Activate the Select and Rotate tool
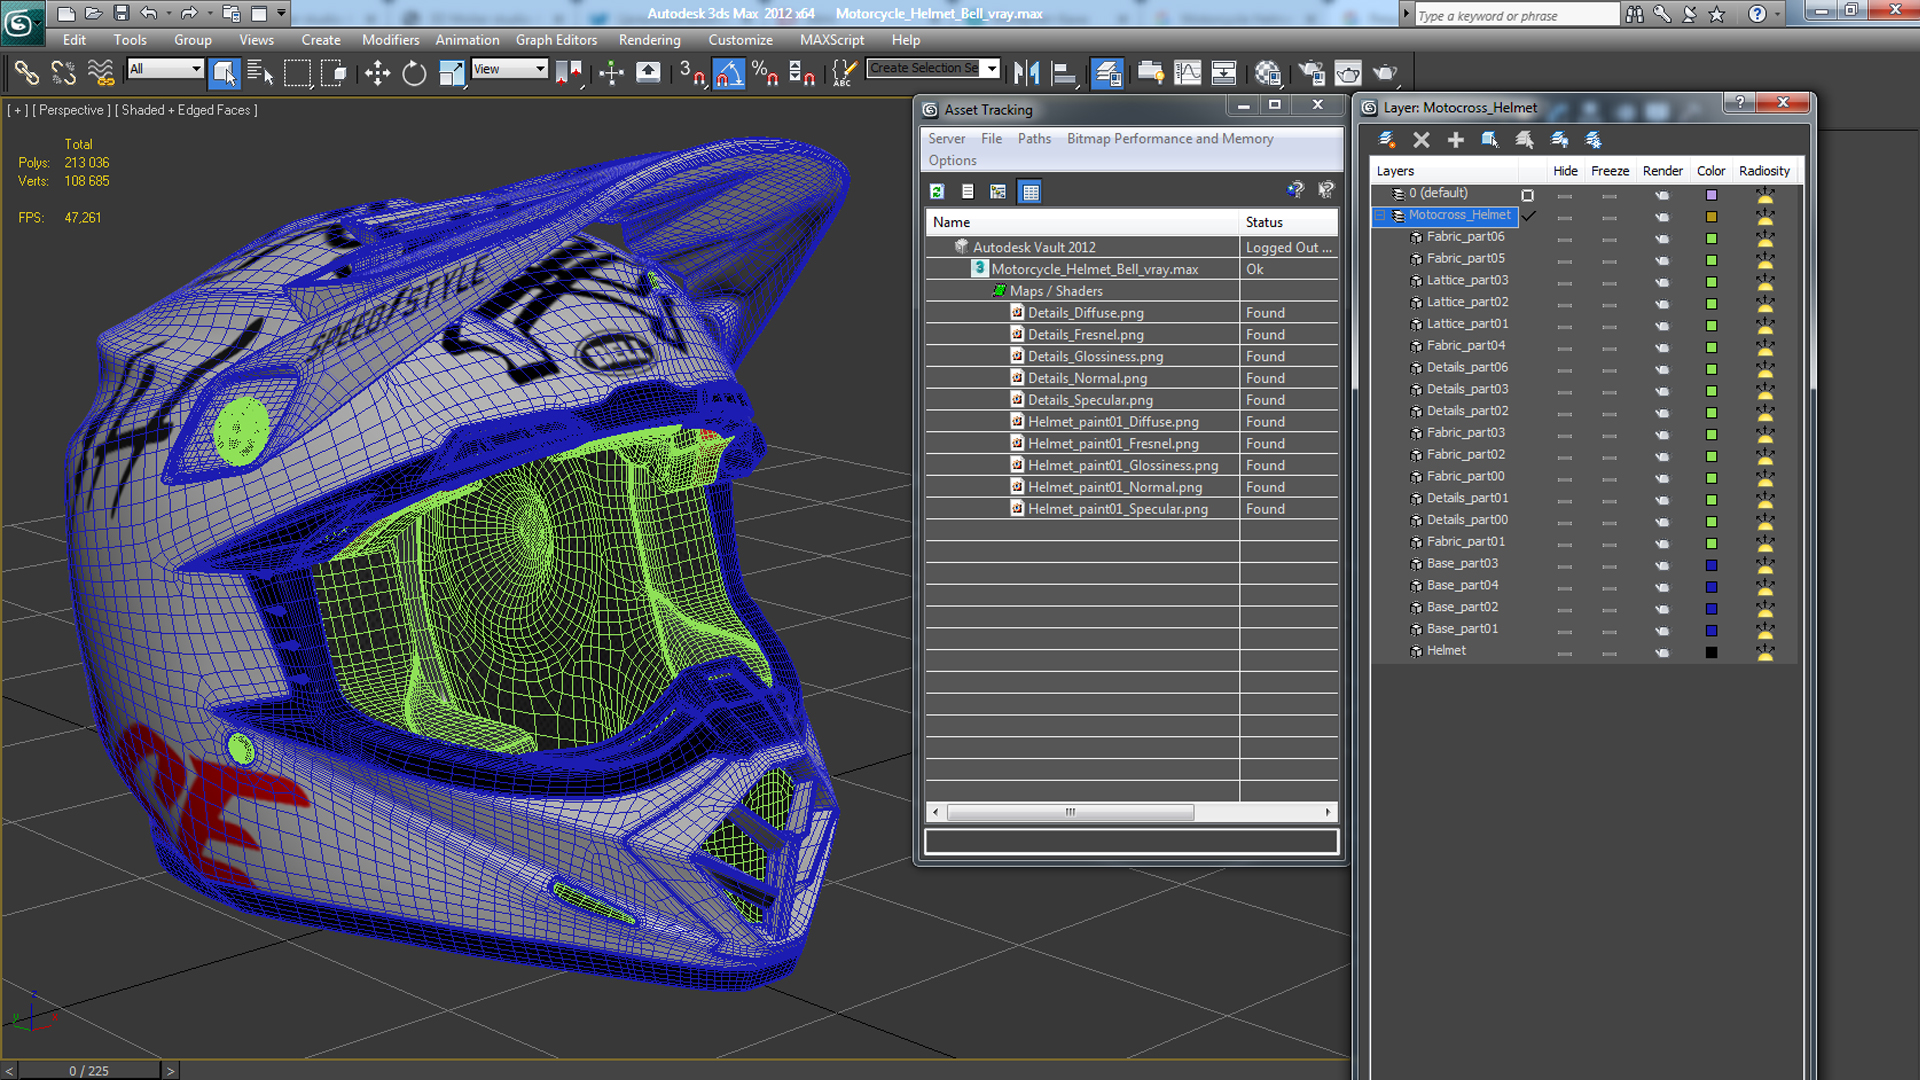Image resolution: width=1920 pixels, height=1080 pixels. click(414, 72)
